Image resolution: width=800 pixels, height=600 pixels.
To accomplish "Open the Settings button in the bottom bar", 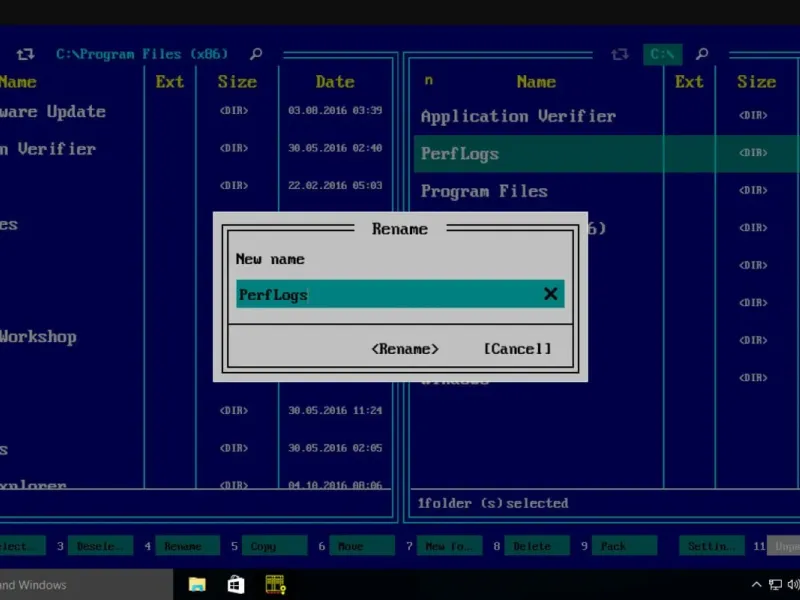I will point(712,546).
